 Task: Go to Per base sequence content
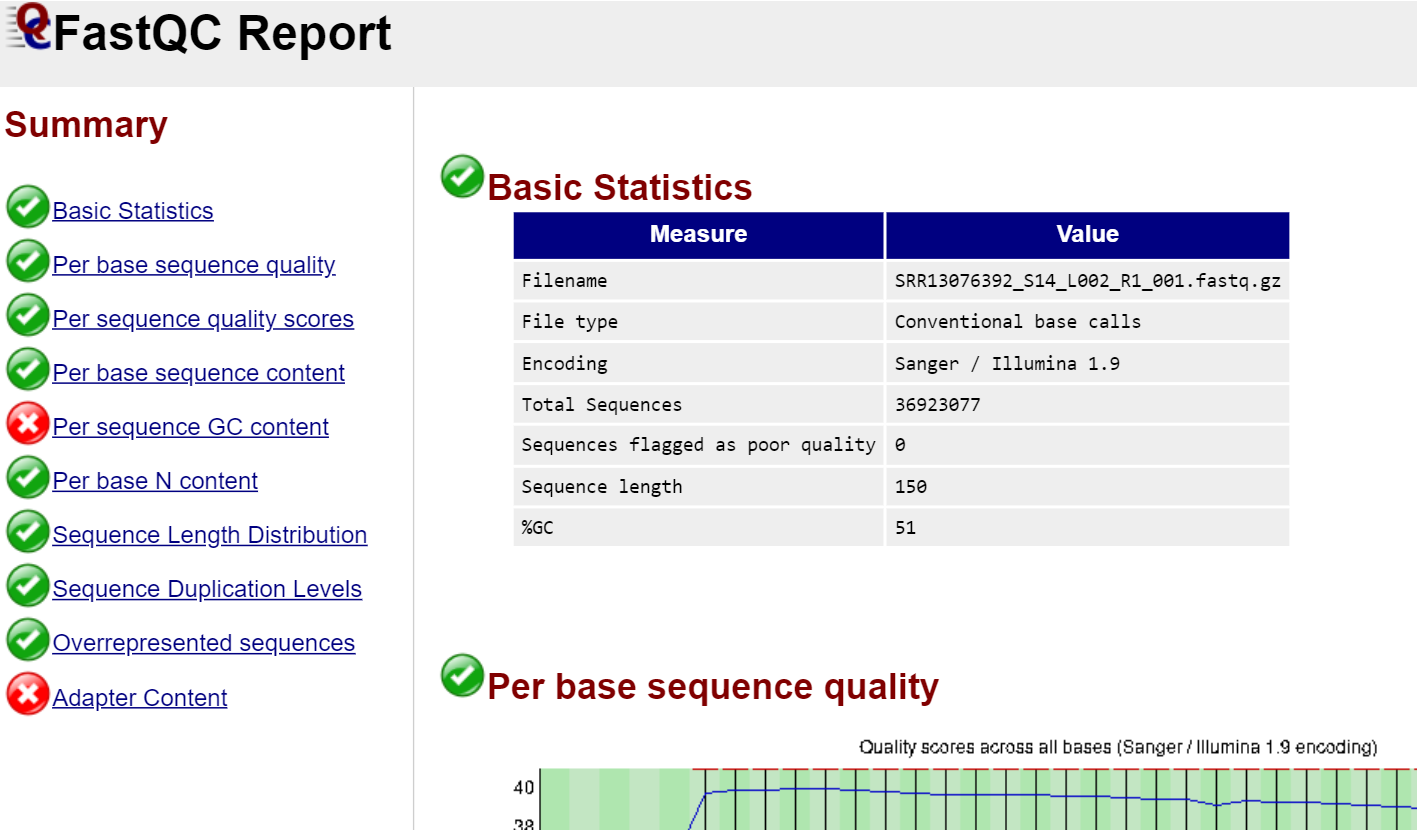pyautogui.click(x=199, y=373)
